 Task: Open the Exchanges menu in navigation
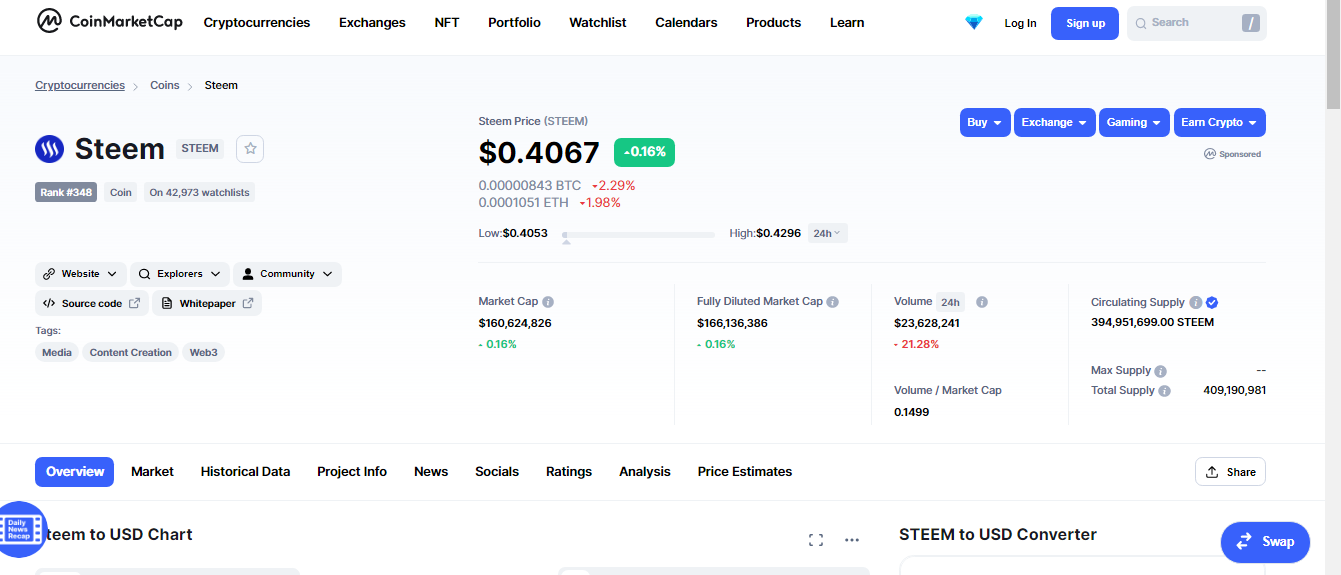click(x=372, y=22)
